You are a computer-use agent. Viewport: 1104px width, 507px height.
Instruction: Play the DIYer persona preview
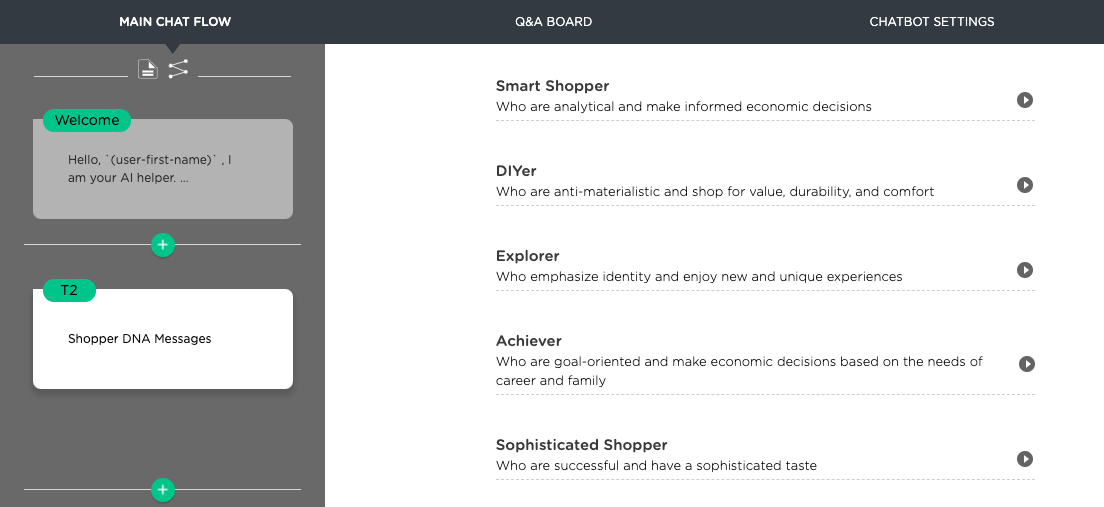[1024, 184]
